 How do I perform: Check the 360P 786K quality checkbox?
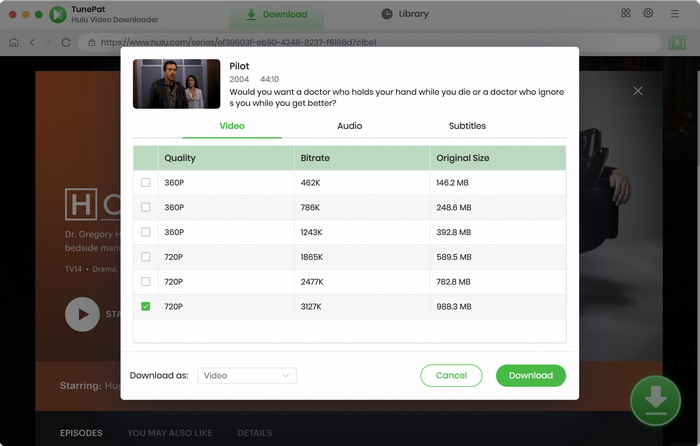[146, 207]
